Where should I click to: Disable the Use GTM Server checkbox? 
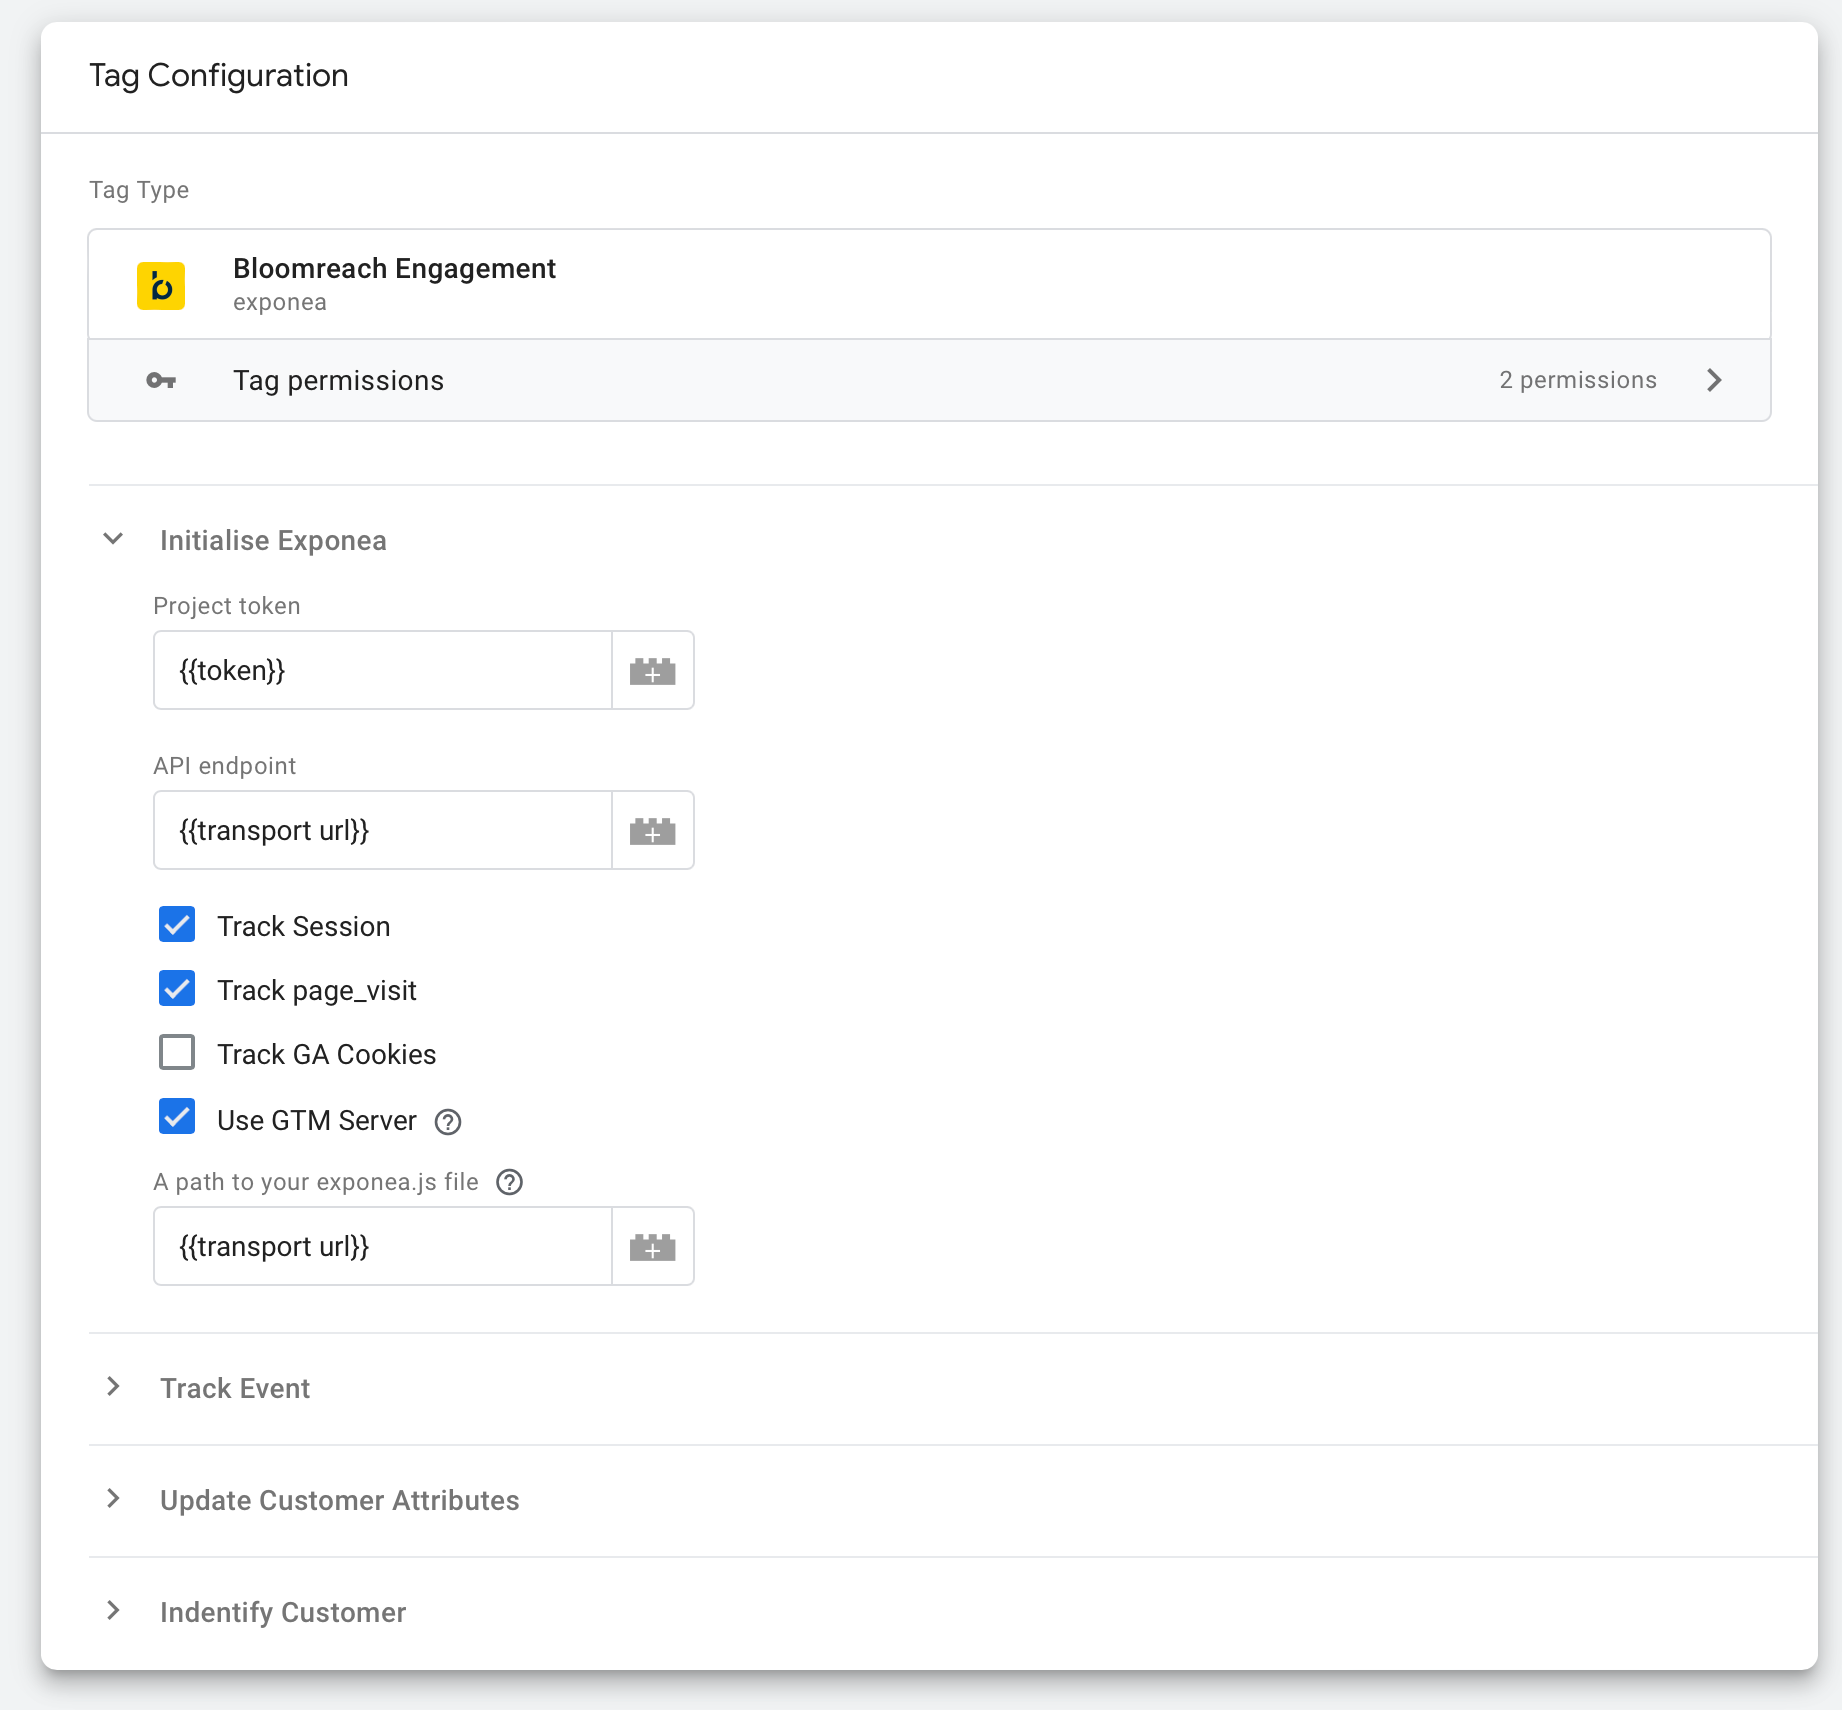tap(177, 1117)
